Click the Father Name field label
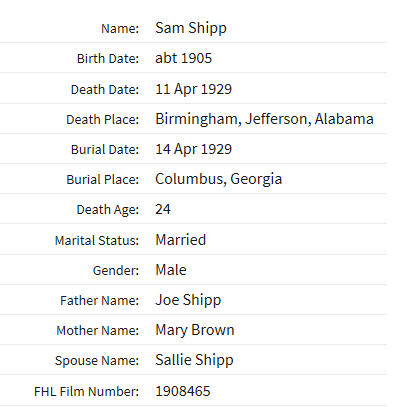The image size is (395, 407). click(99, 301)
